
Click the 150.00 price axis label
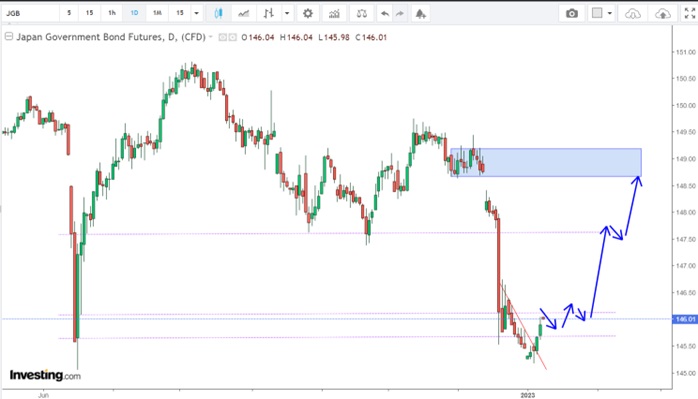(686, 106)
